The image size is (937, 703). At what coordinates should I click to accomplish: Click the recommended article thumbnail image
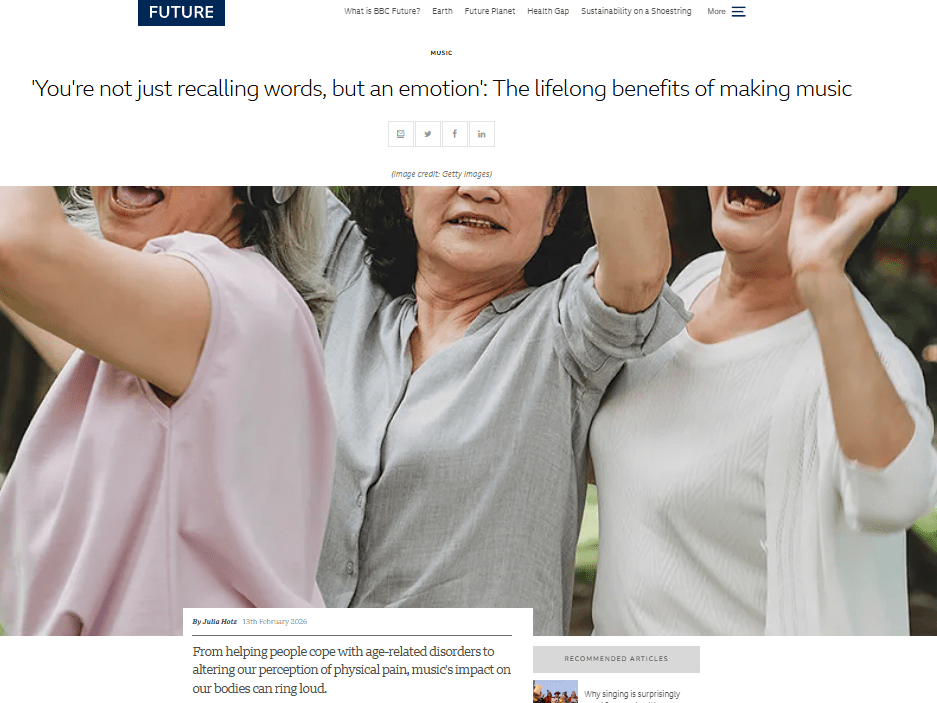(x=555, y=692)
